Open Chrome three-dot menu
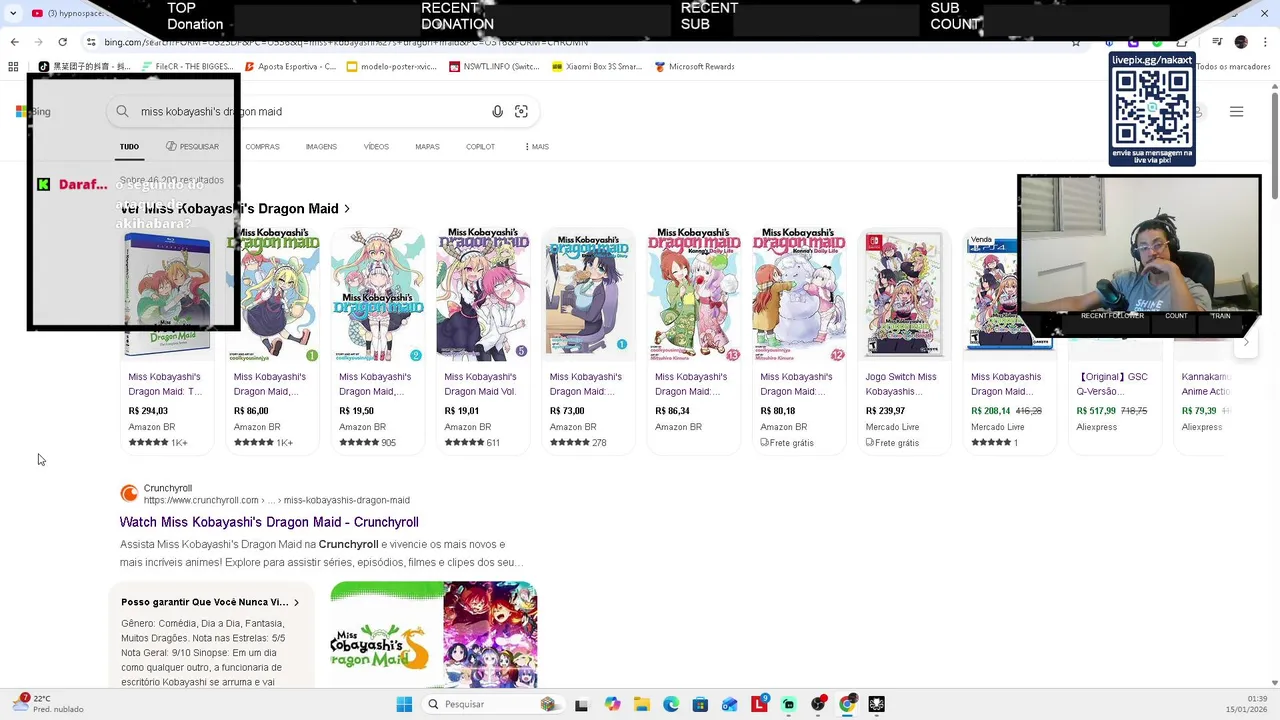Image resolution: width=1280 pixels, height=720 pixels. click(1265, 42)
